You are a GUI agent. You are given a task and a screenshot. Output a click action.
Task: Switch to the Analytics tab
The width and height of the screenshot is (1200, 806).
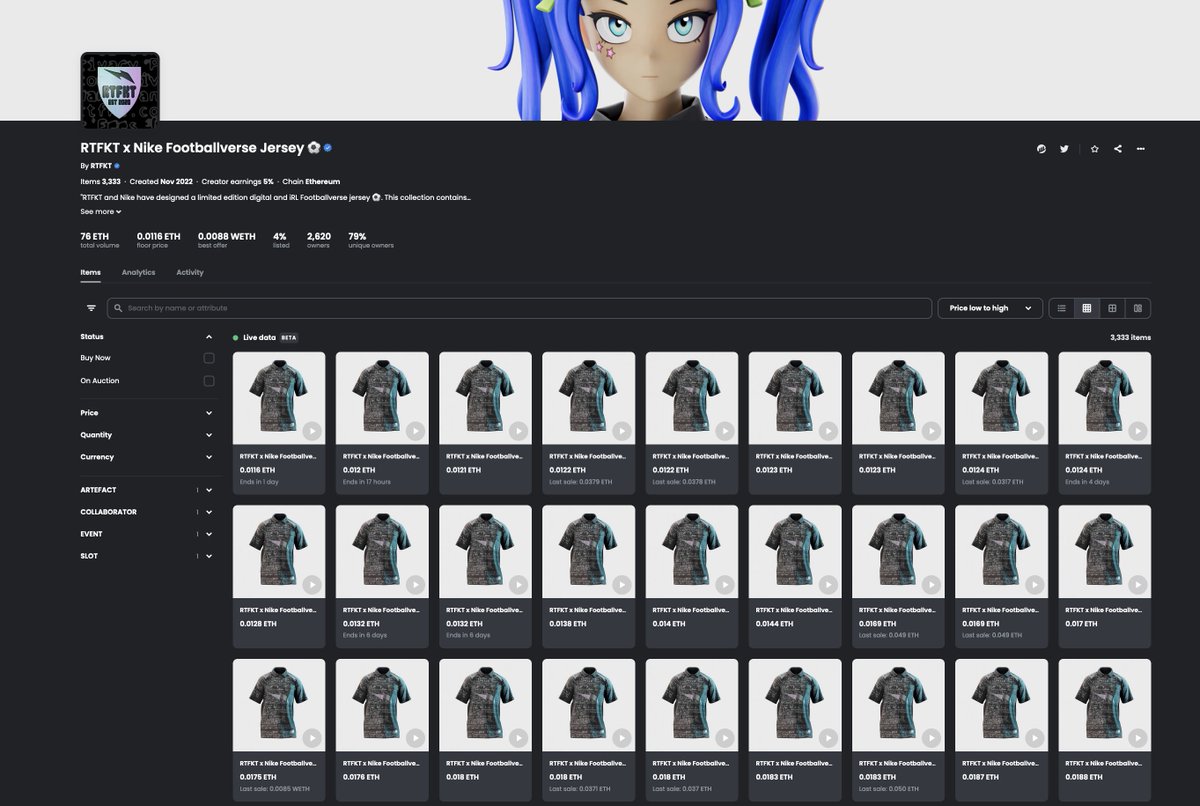coord(138,272)
